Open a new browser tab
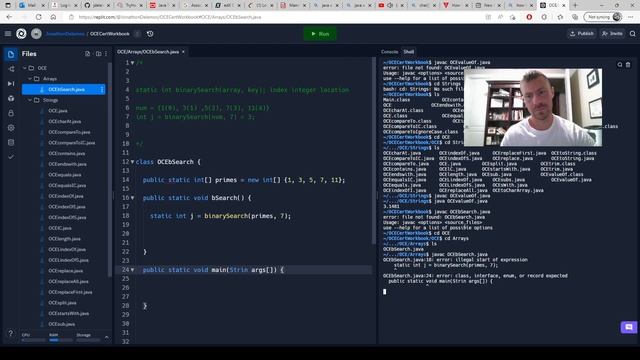The image size is (640, 360). tap(575, 5)
